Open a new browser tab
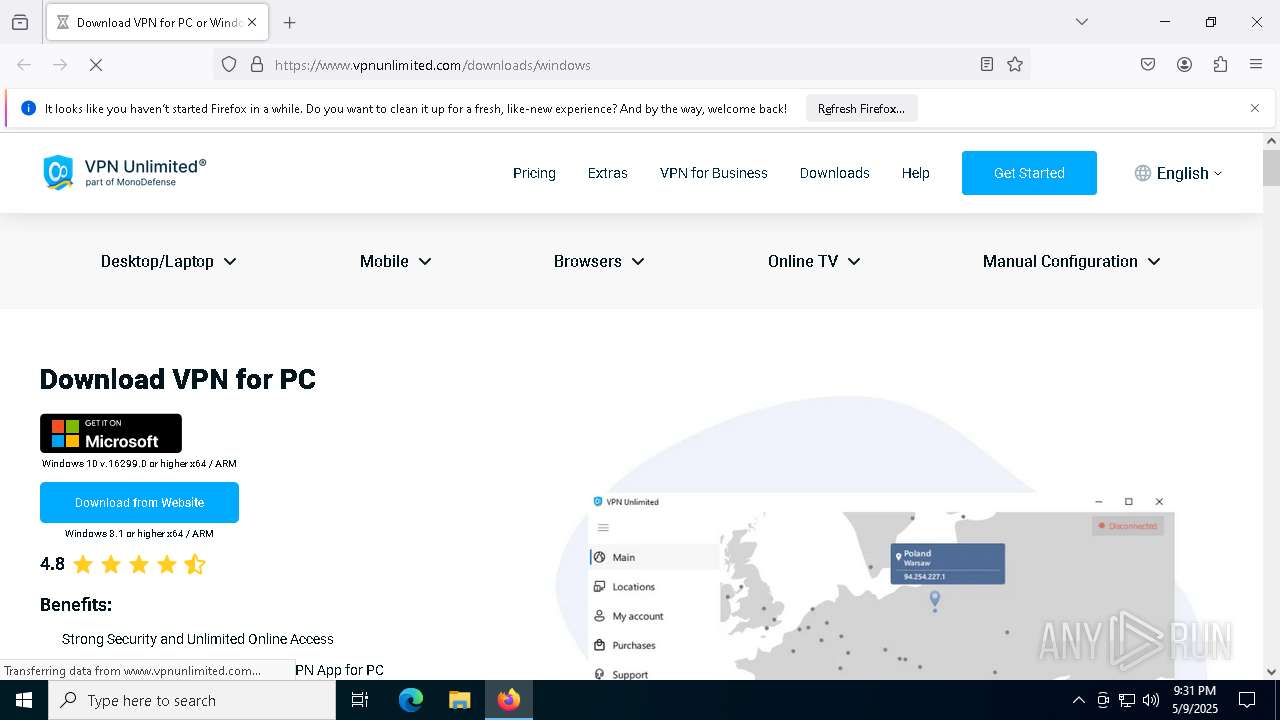 tap(290, 22)
